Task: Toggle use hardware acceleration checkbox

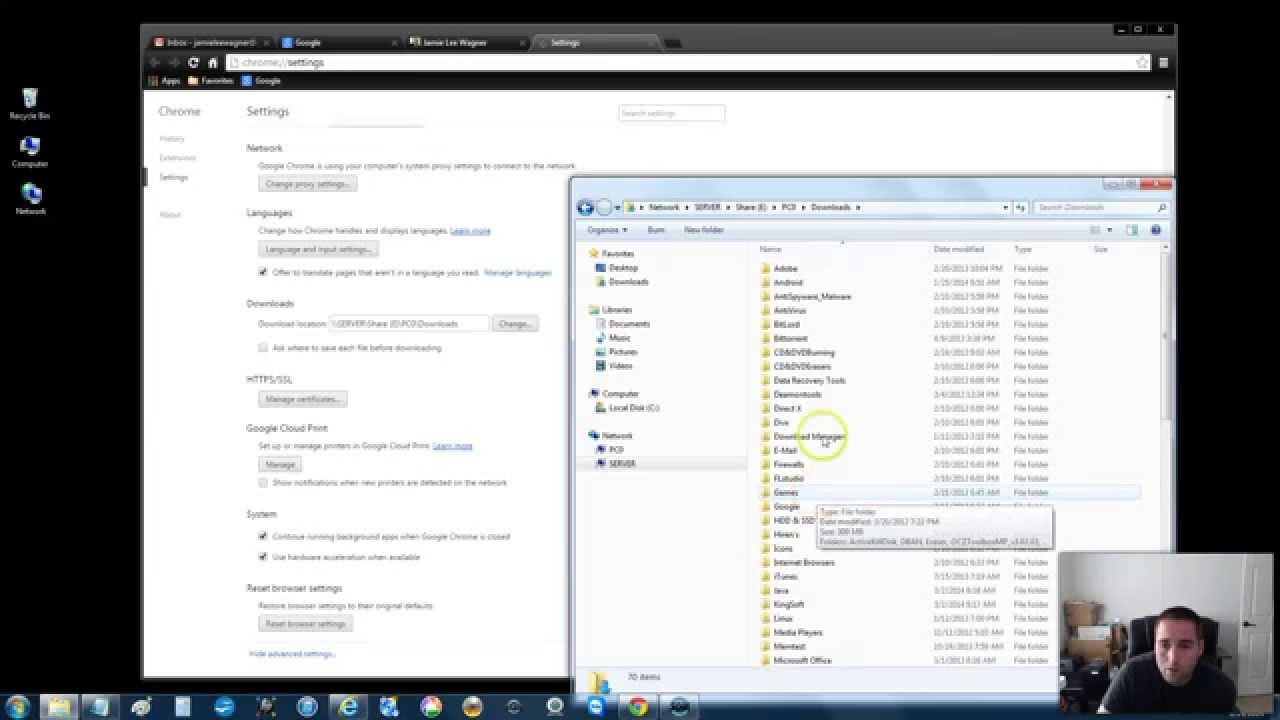Action: coord(263,557)
